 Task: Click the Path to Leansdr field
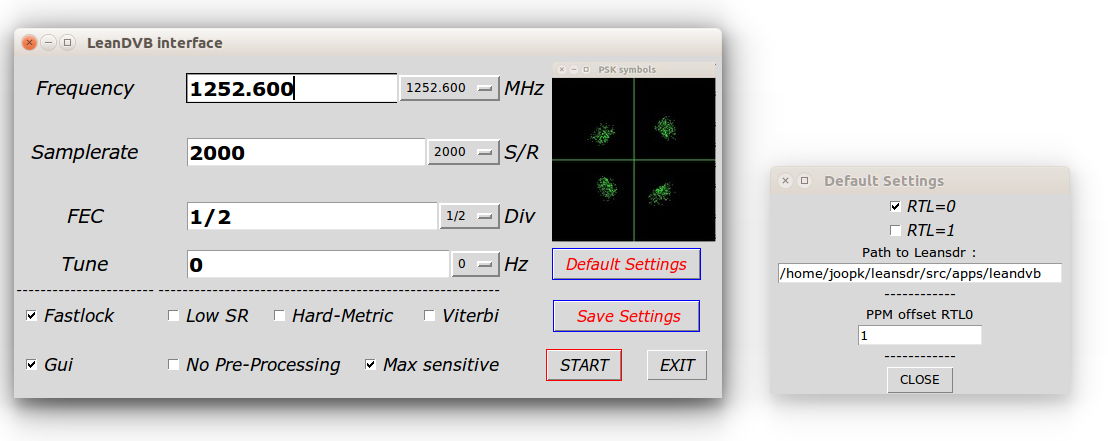pos(919,274)
